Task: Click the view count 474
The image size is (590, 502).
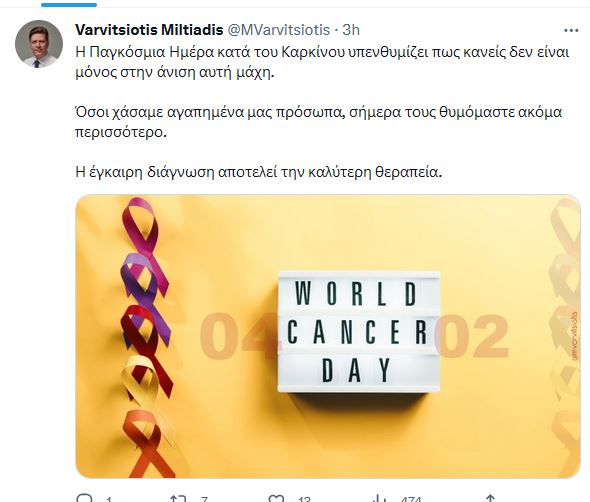Action: click(411, 499)
